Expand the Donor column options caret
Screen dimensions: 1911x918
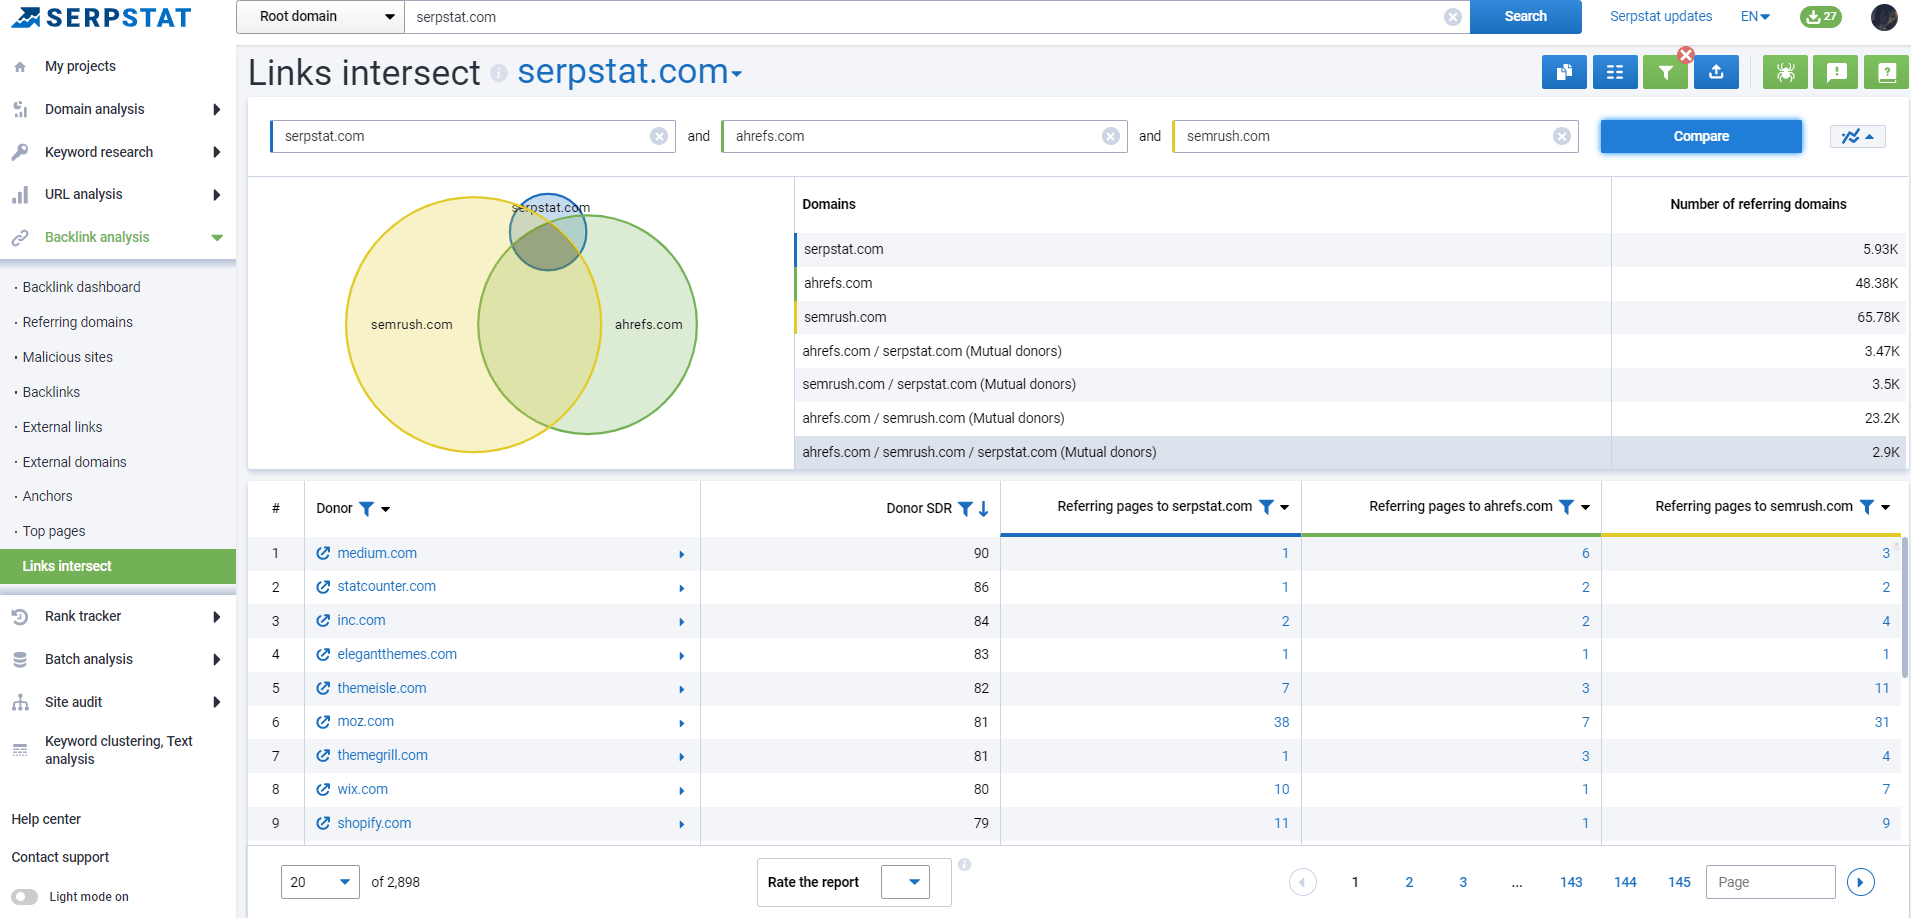pos(386,510)
